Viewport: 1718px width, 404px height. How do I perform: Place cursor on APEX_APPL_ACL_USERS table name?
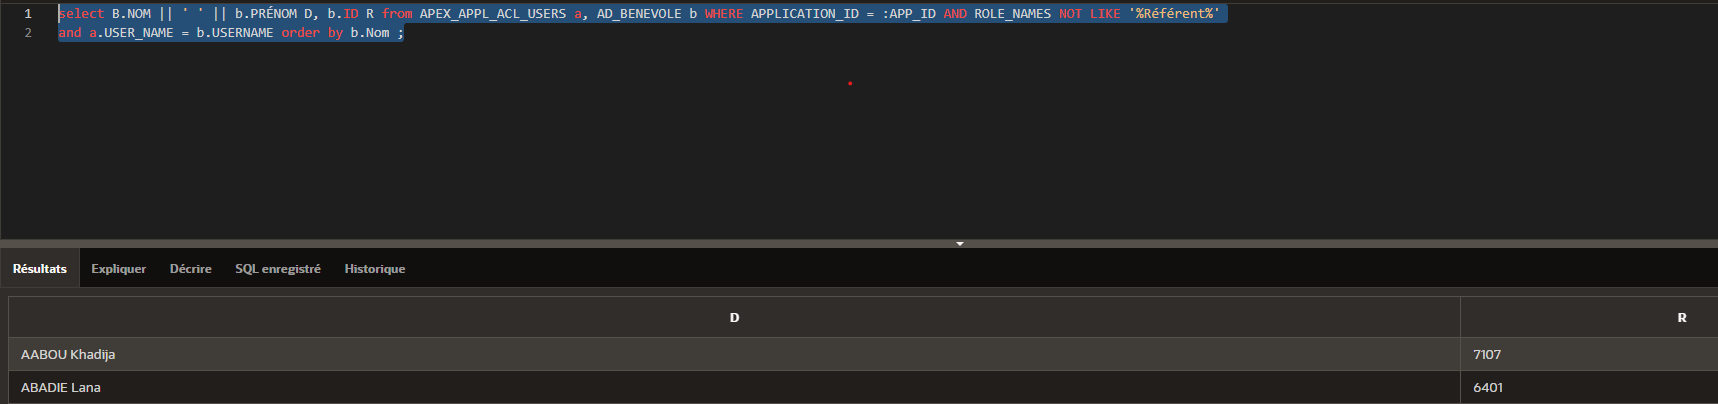click(492, 14)
